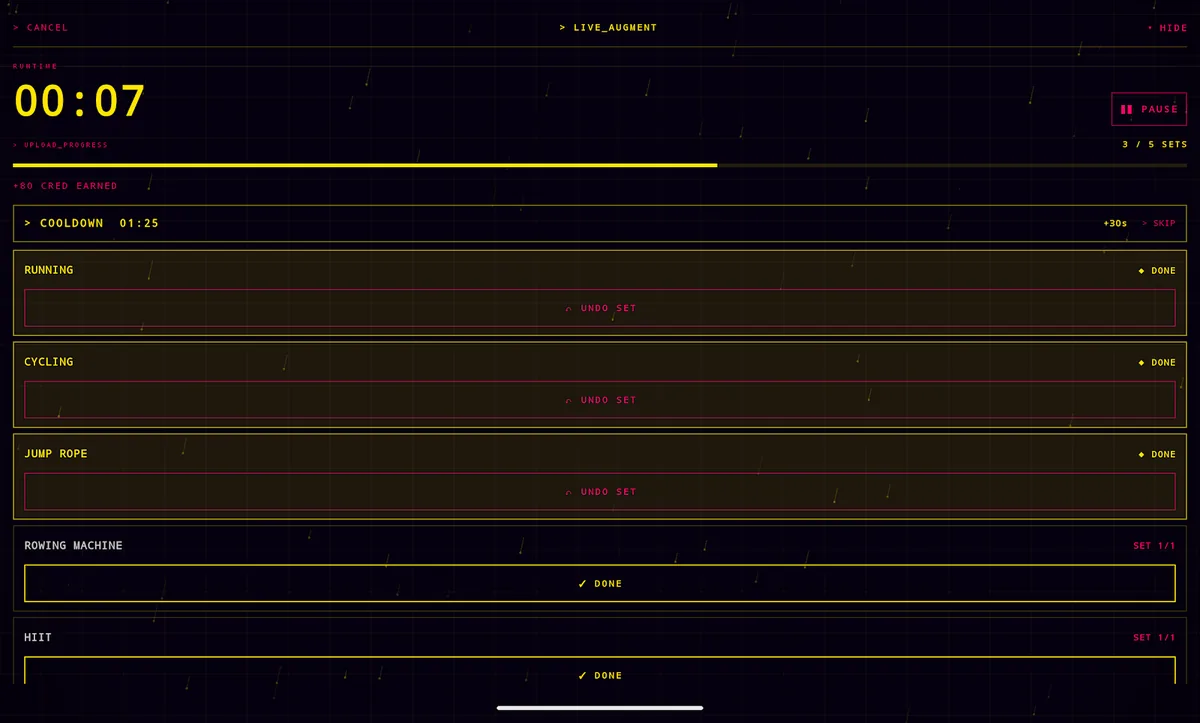Click the Jump Rope DONE status marker
Image resolution: width=1200 pixels, height=723 pixels.
(x=1157, y=455)
